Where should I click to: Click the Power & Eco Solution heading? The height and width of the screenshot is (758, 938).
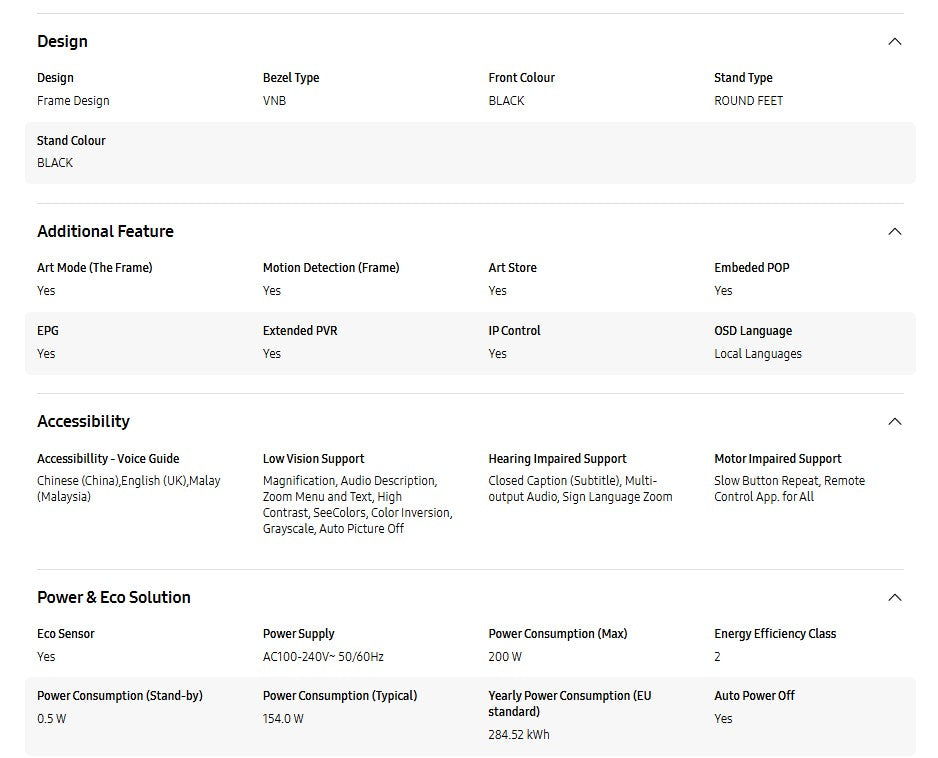click(x=113, y=598)
